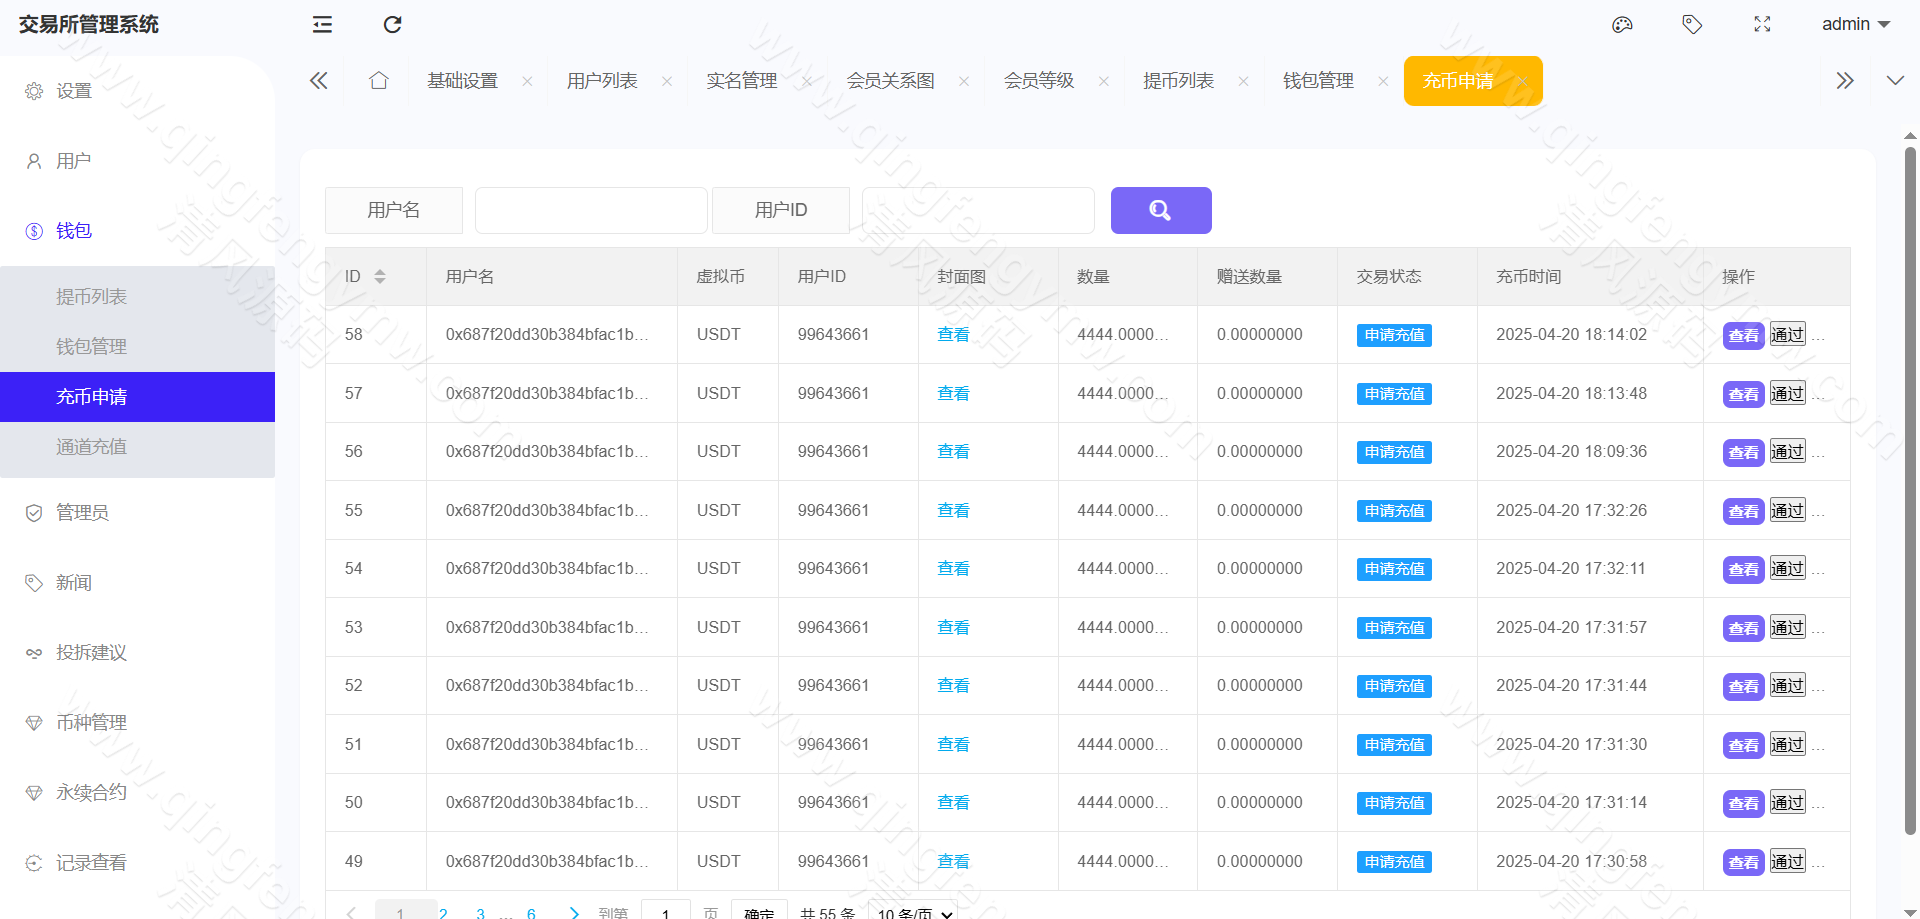
Task: Open the theme palette settings icon
Action: pos(1622,24)
